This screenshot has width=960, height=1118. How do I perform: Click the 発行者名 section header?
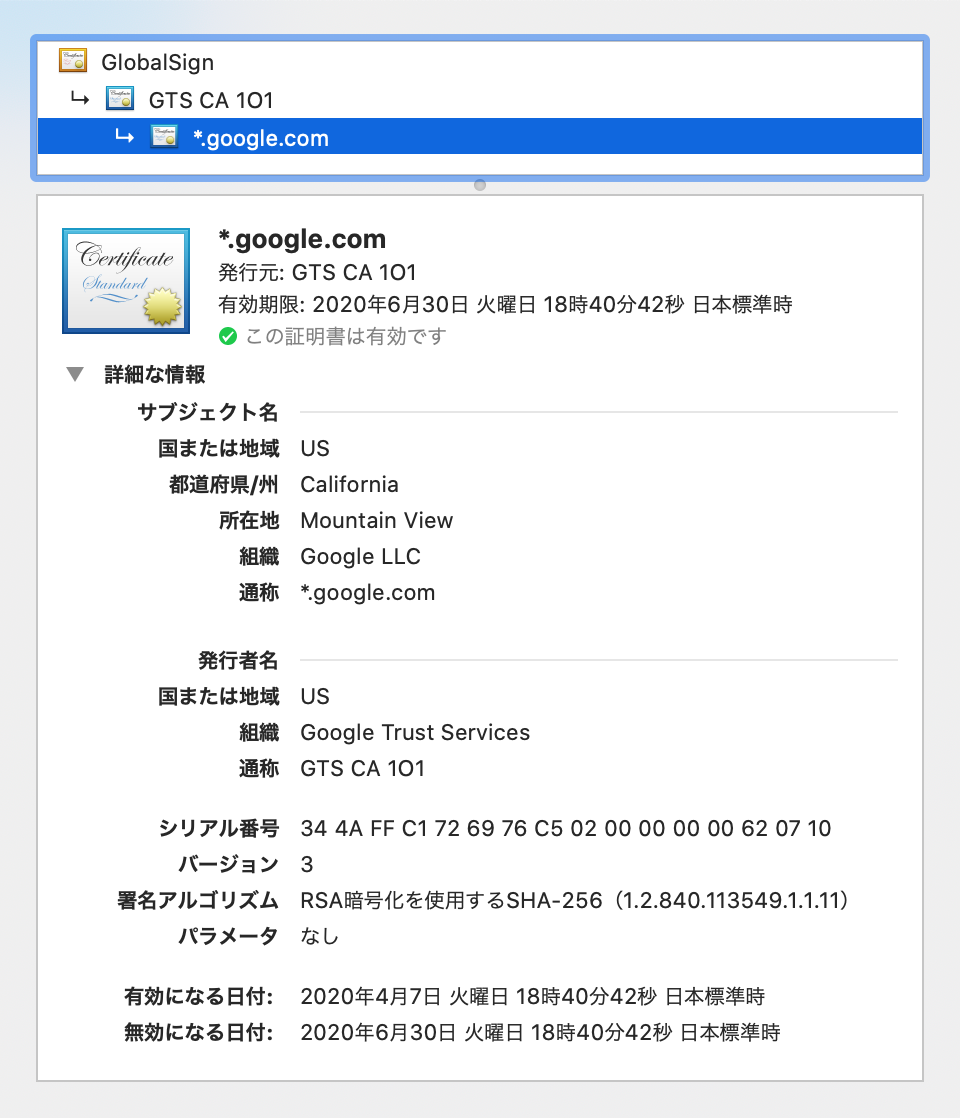coord(238,660)
